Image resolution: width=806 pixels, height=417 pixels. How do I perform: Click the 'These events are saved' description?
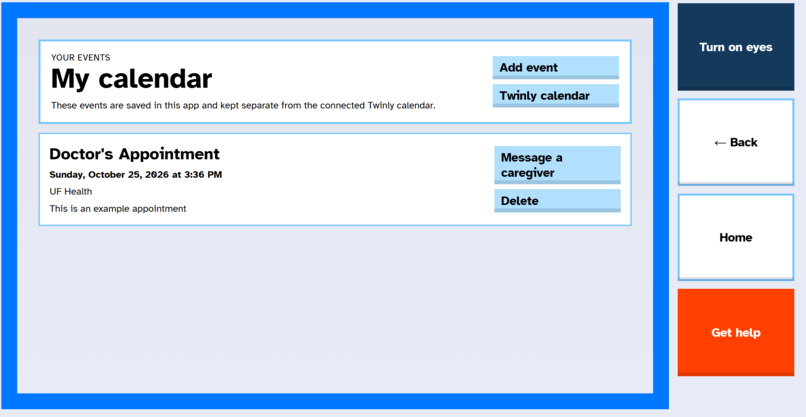(x=243, y=106)
